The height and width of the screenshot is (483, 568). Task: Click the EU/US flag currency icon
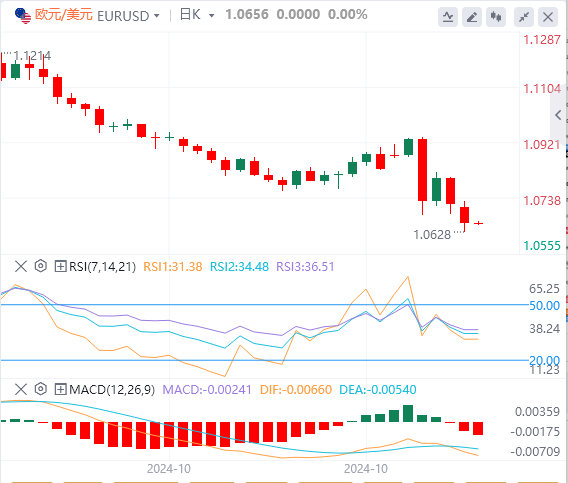(23, 16)
